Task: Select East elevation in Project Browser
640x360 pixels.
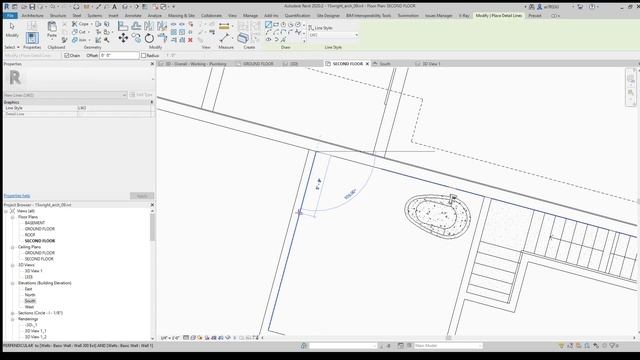Action: (x=28, y=289)
